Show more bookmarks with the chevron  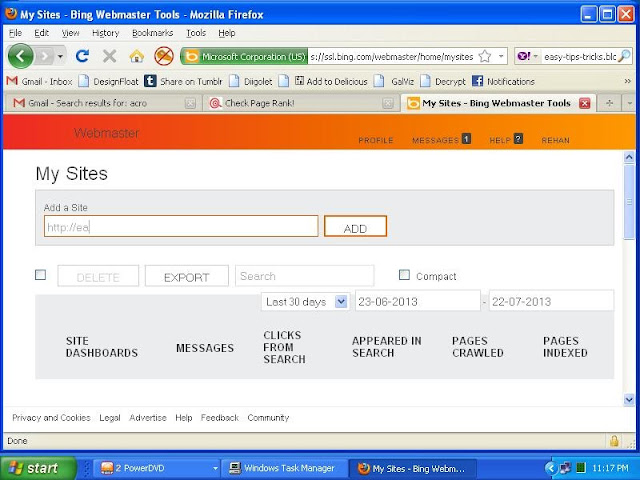click(628, 82)
